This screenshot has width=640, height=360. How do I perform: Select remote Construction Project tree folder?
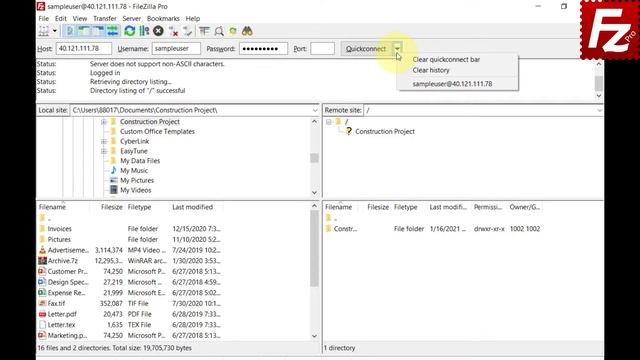point(385,131)
